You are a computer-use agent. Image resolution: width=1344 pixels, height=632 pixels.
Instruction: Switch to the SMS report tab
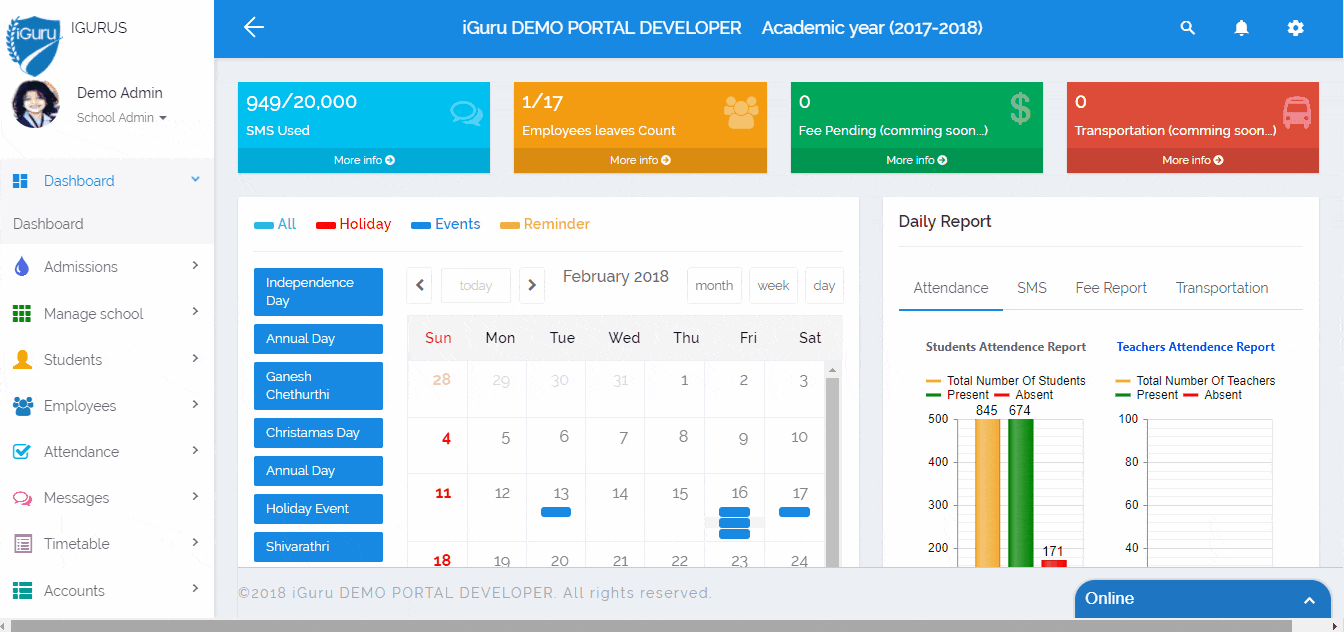coord(1032,288)
